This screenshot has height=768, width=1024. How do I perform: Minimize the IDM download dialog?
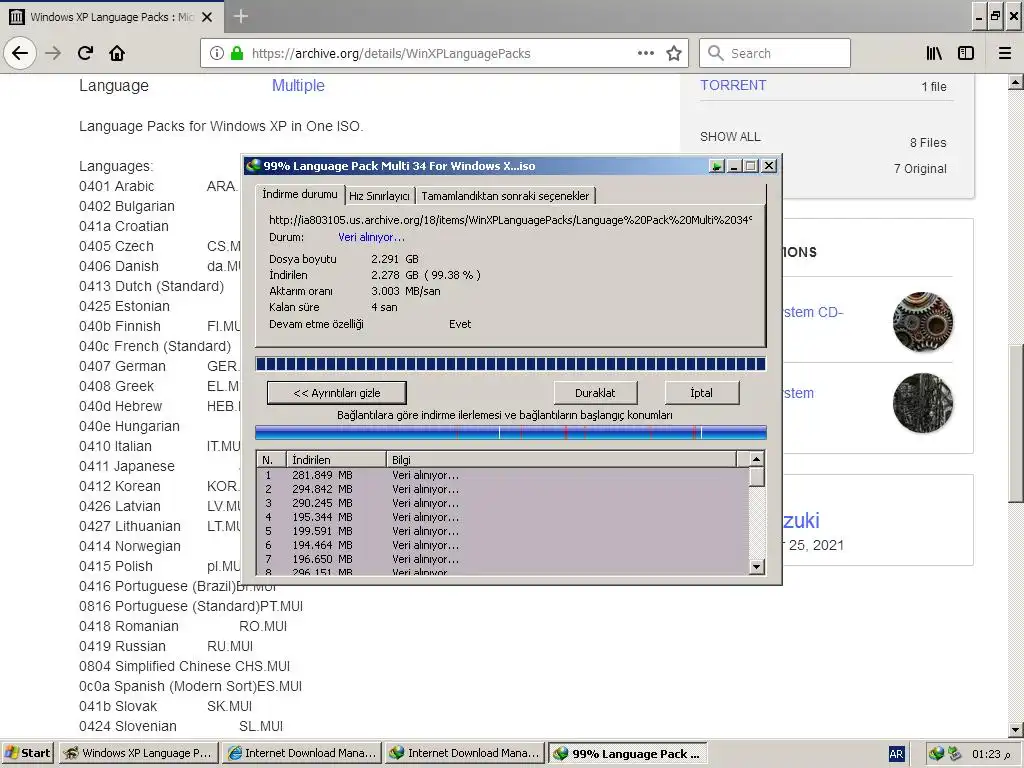(733, 166)
